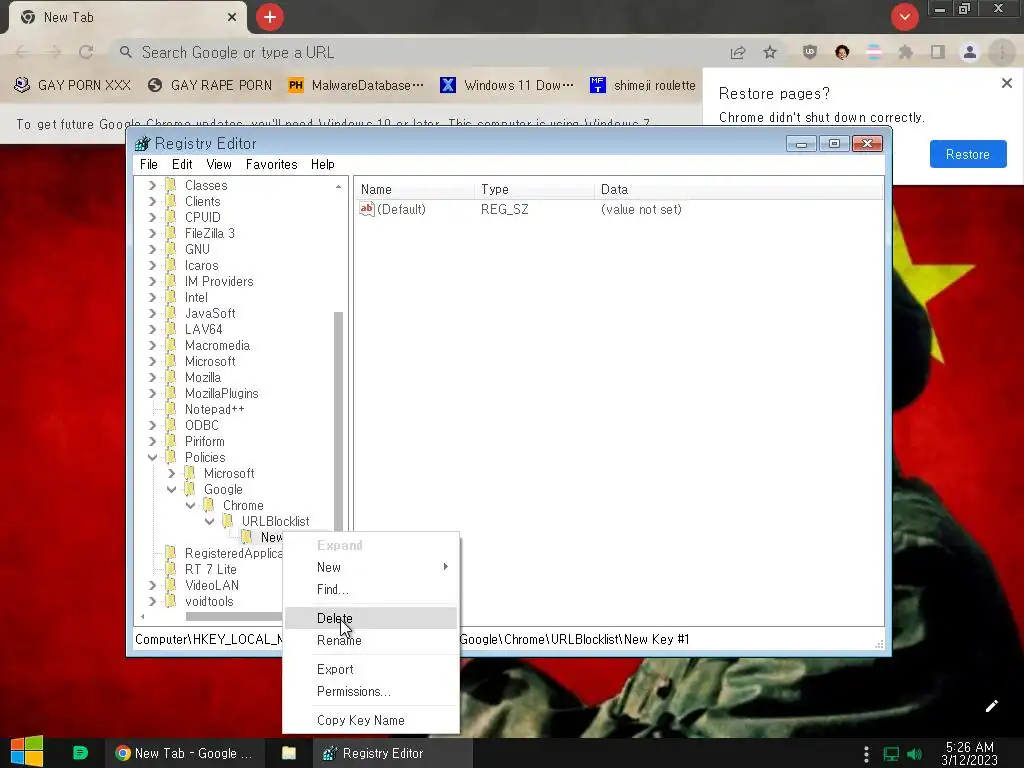
Task: Open the Windows Start menu
Action: coord(27,752)
